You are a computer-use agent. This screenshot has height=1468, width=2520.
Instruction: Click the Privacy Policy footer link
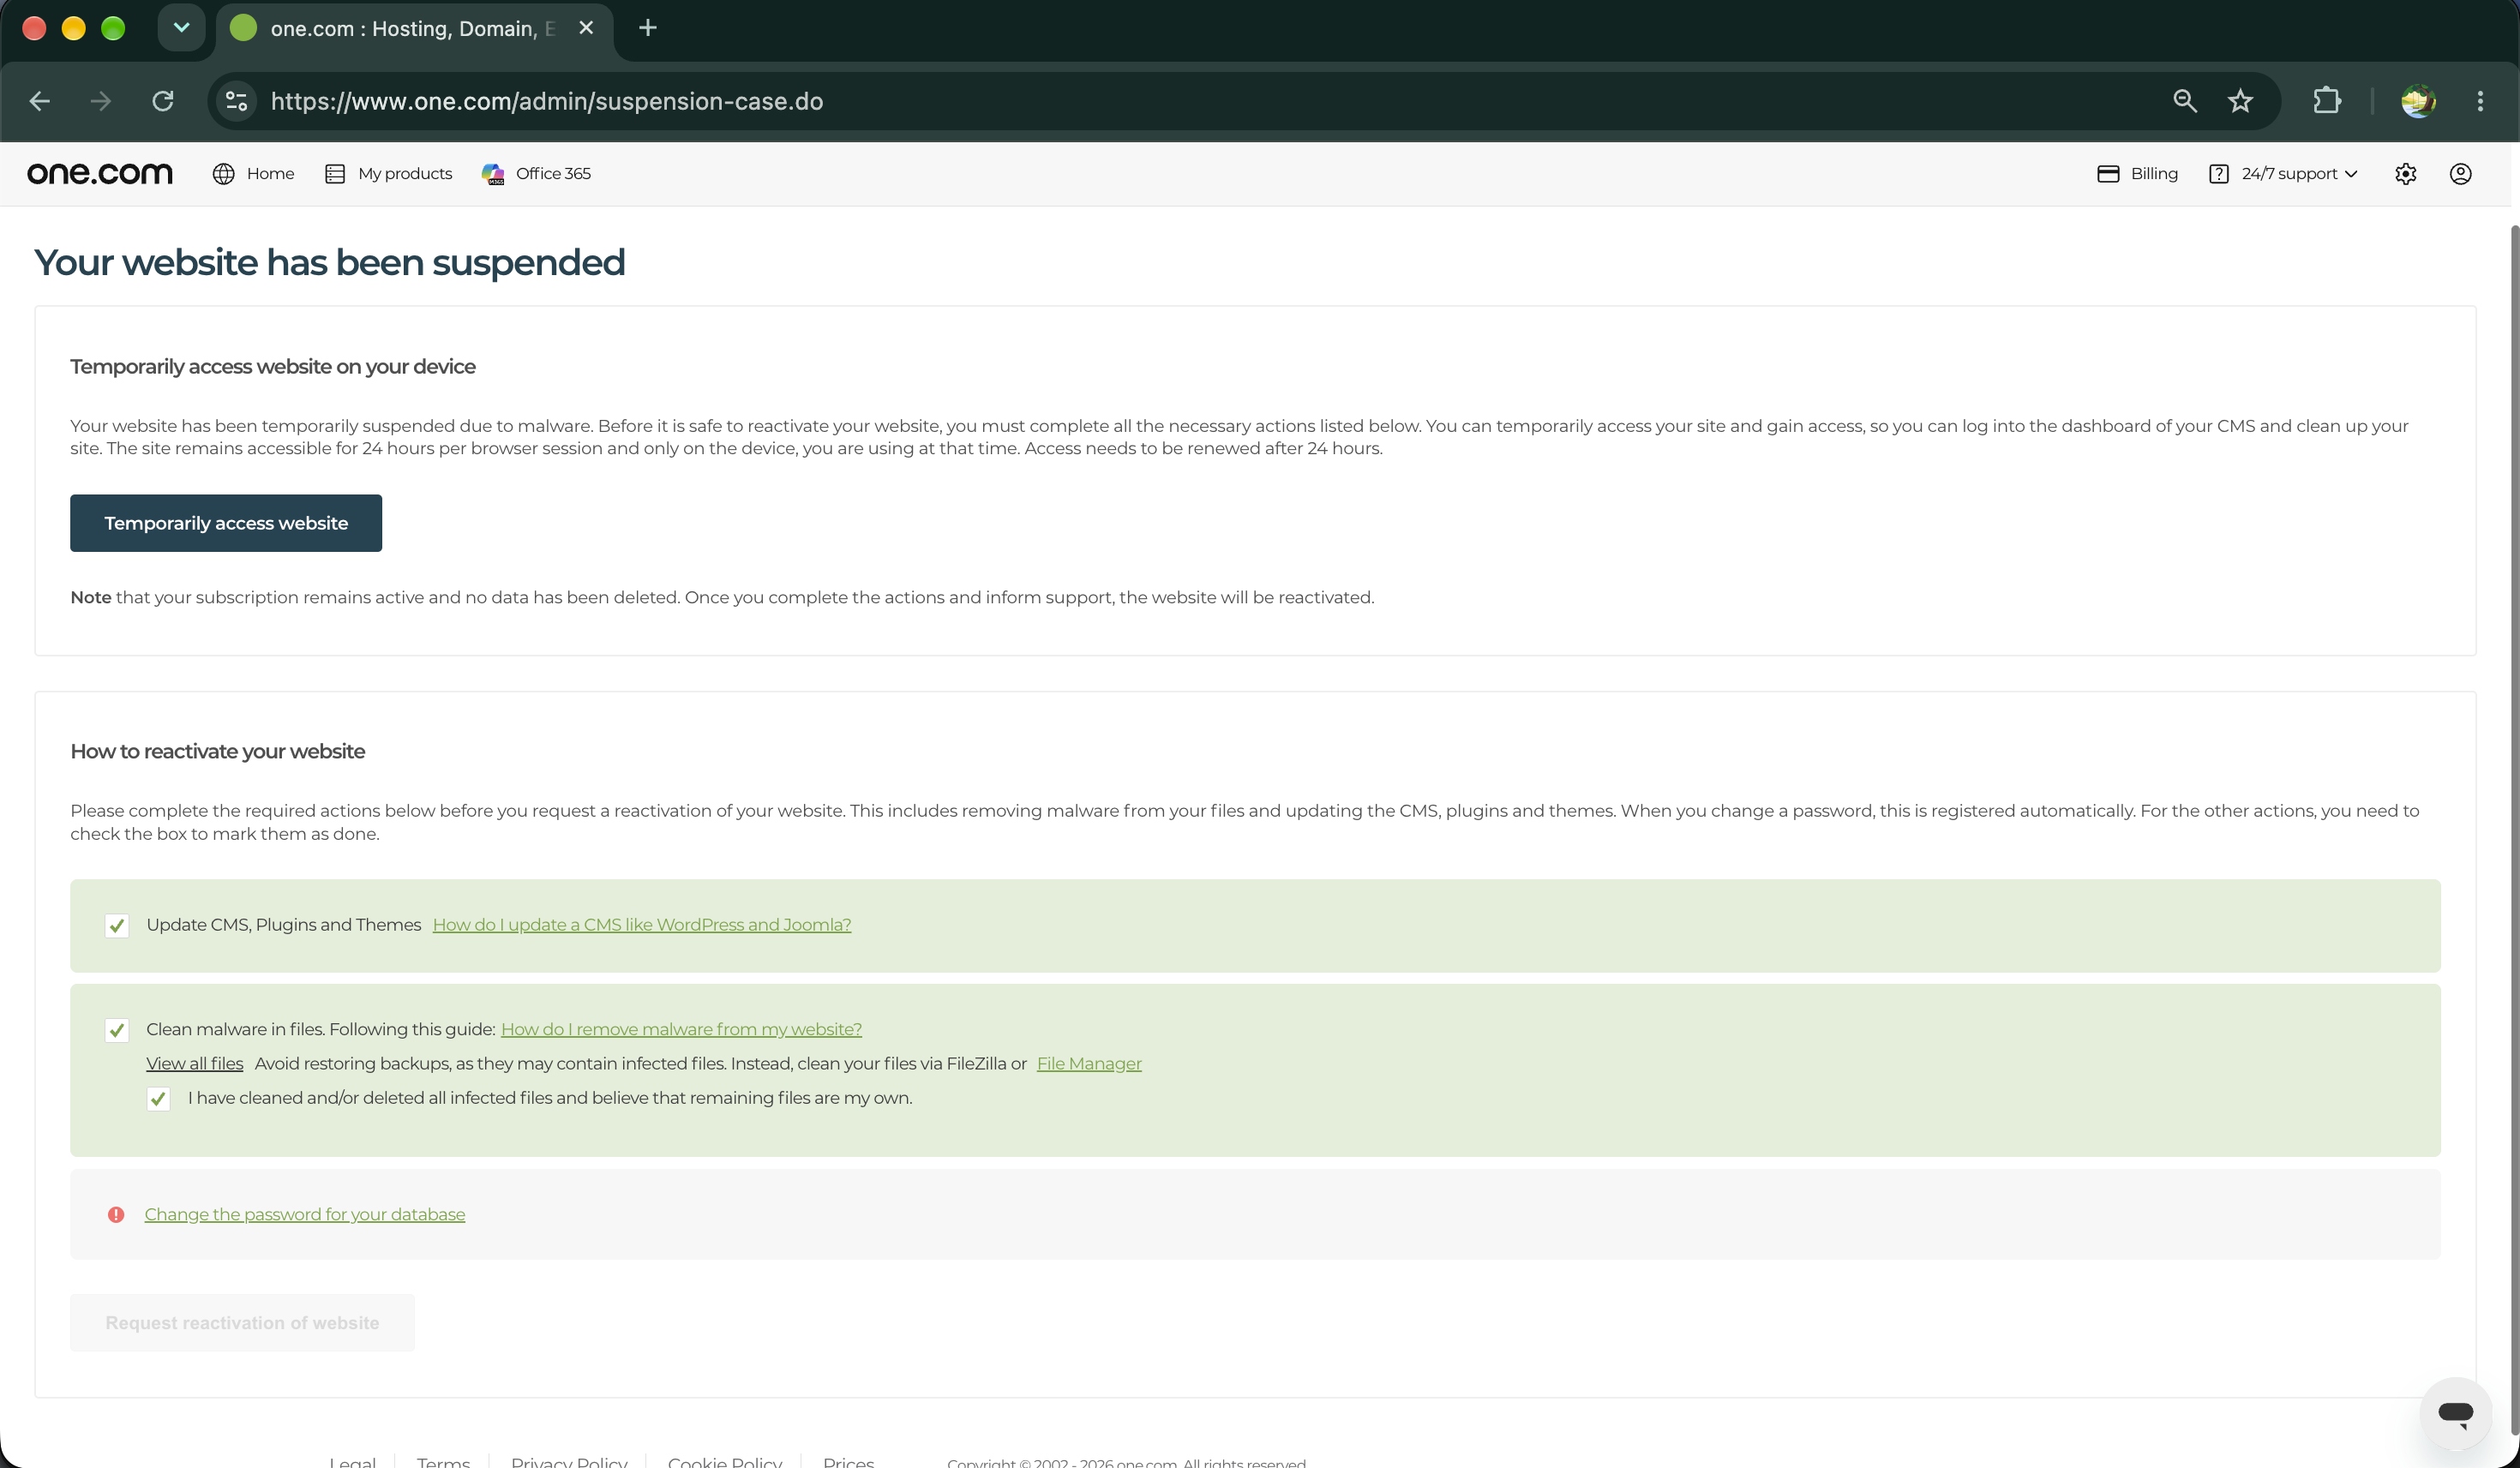[569, 1461]
